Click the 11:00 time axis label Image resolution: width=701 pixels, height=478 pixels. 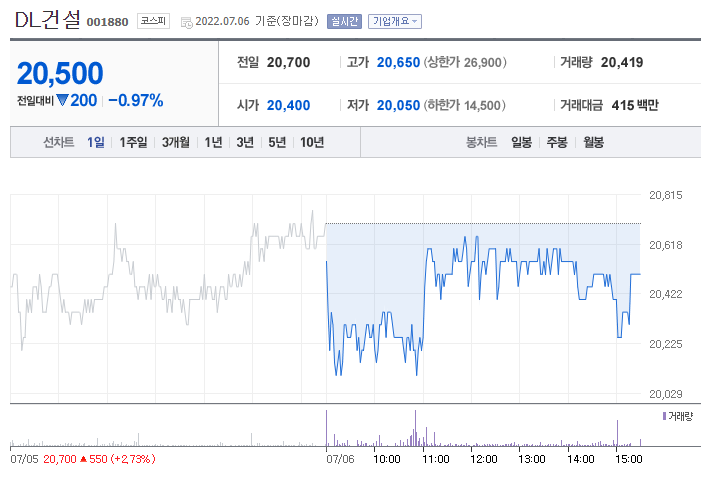436,459
